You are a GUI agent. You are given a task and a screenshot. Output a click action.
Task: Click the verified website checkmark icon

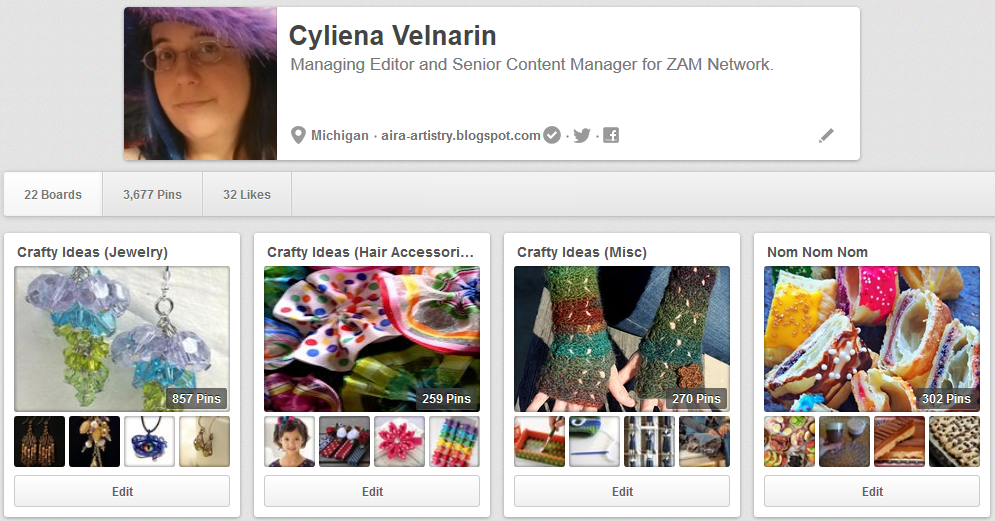coord(552,135)
